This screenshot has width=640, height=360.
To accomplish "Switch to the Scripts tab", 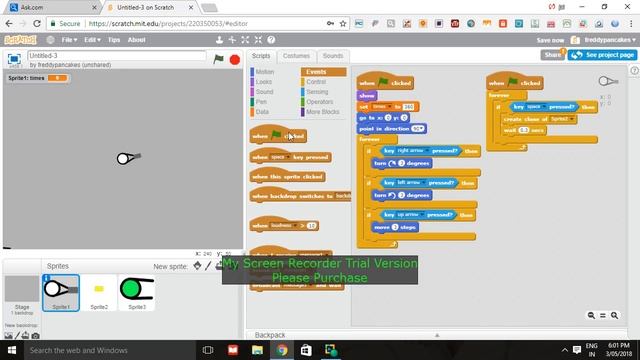I will coord(261,56).
